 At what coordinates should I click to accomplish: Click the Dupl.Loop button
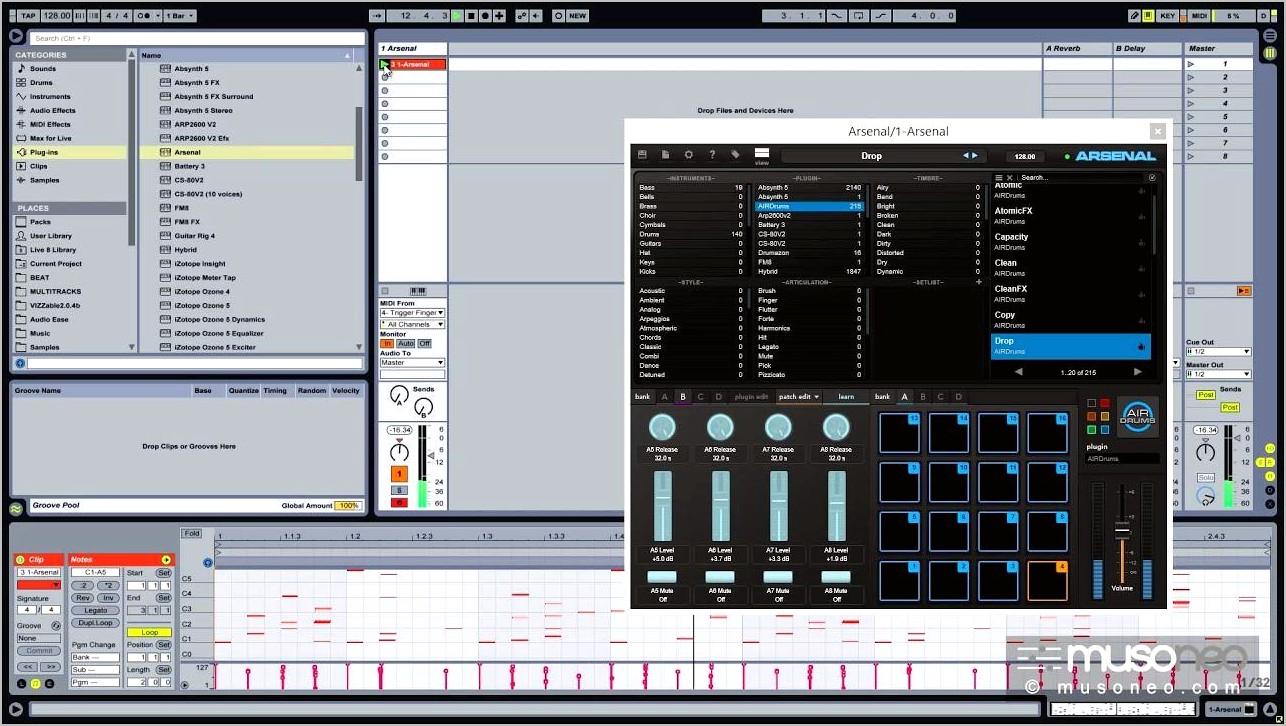96,622
